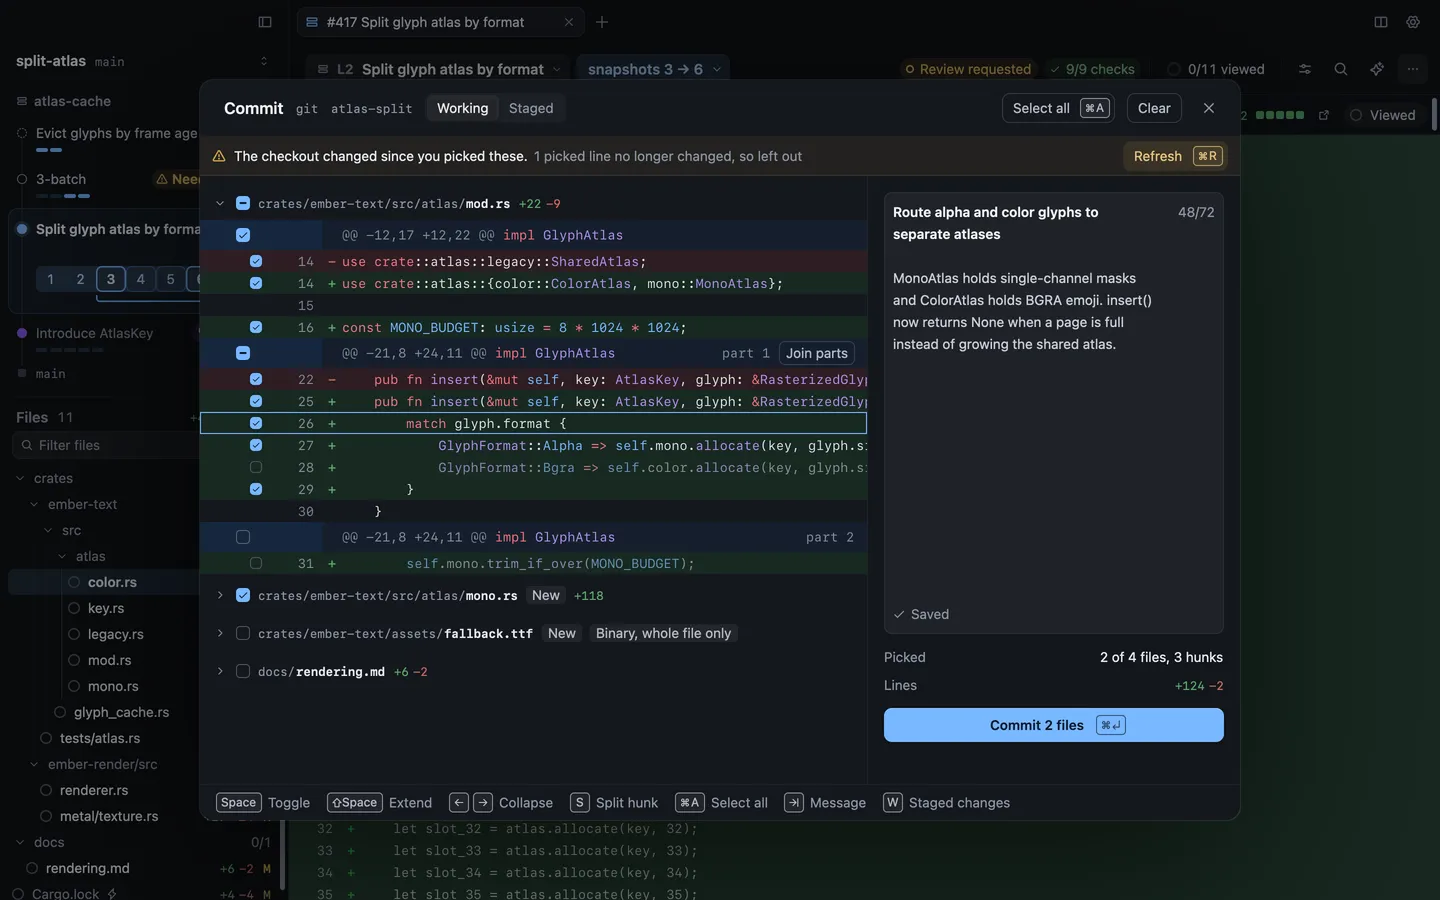The width and height of the screenshot is (1440, 900).
Task: Check the fallback.ttf file checkbox
Action: pos(243,633)
